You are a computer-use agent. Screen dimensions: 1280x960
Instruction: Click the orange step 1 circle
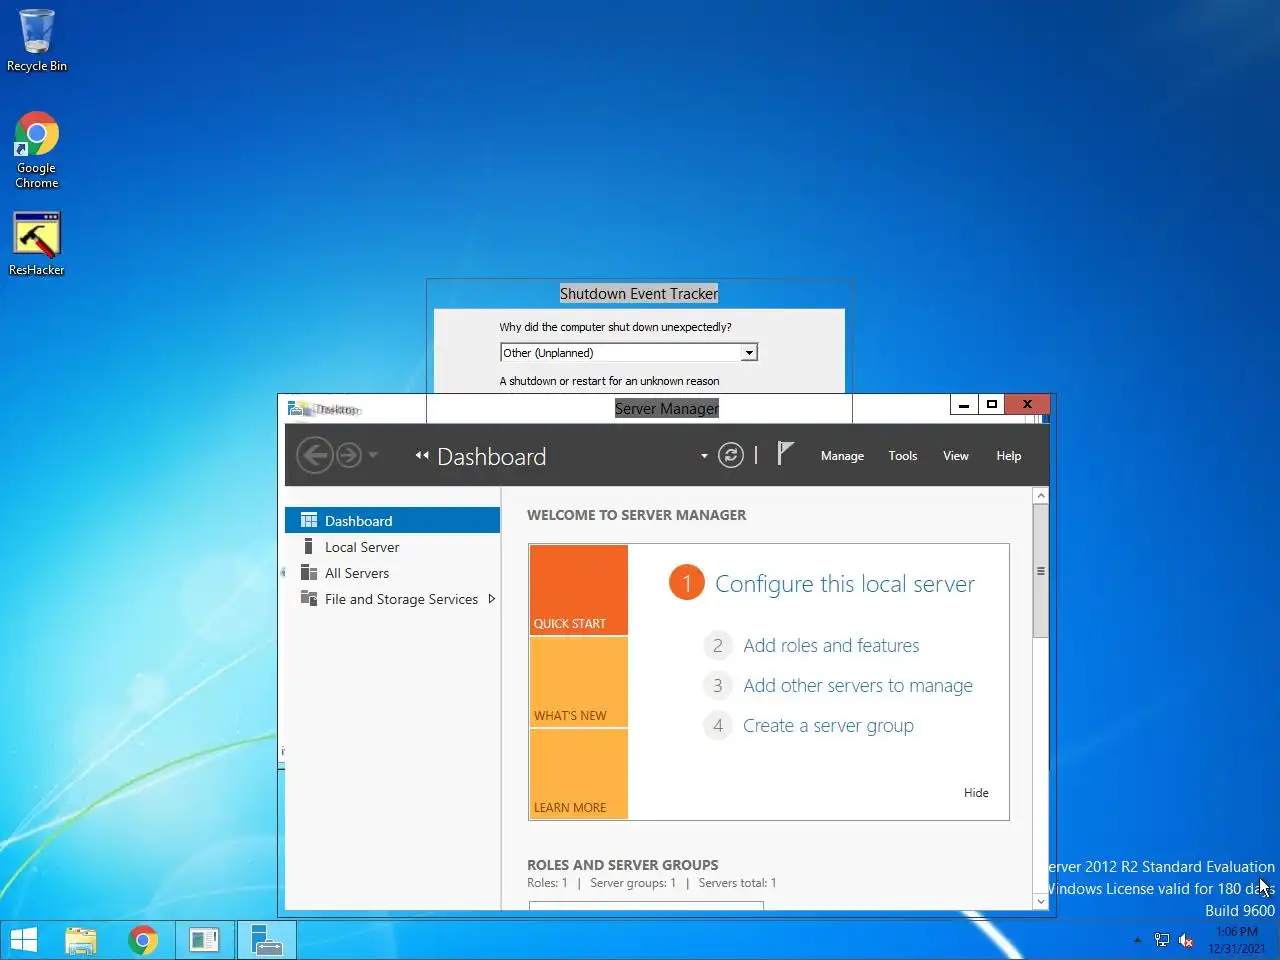click(686, 583)
